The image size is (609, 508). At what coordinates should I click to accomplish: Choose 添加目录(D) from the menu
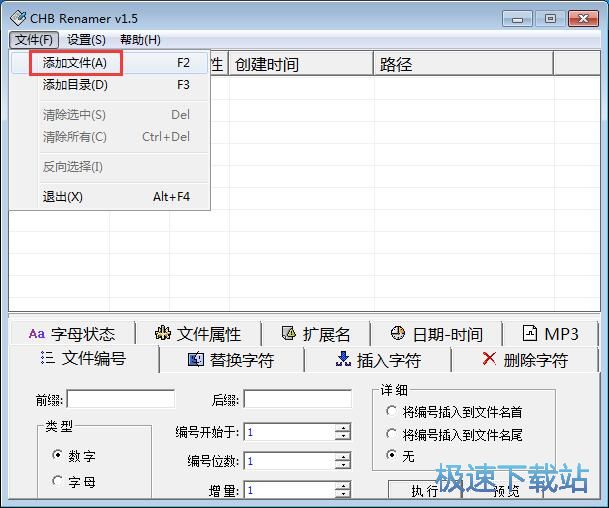point(110,85)
